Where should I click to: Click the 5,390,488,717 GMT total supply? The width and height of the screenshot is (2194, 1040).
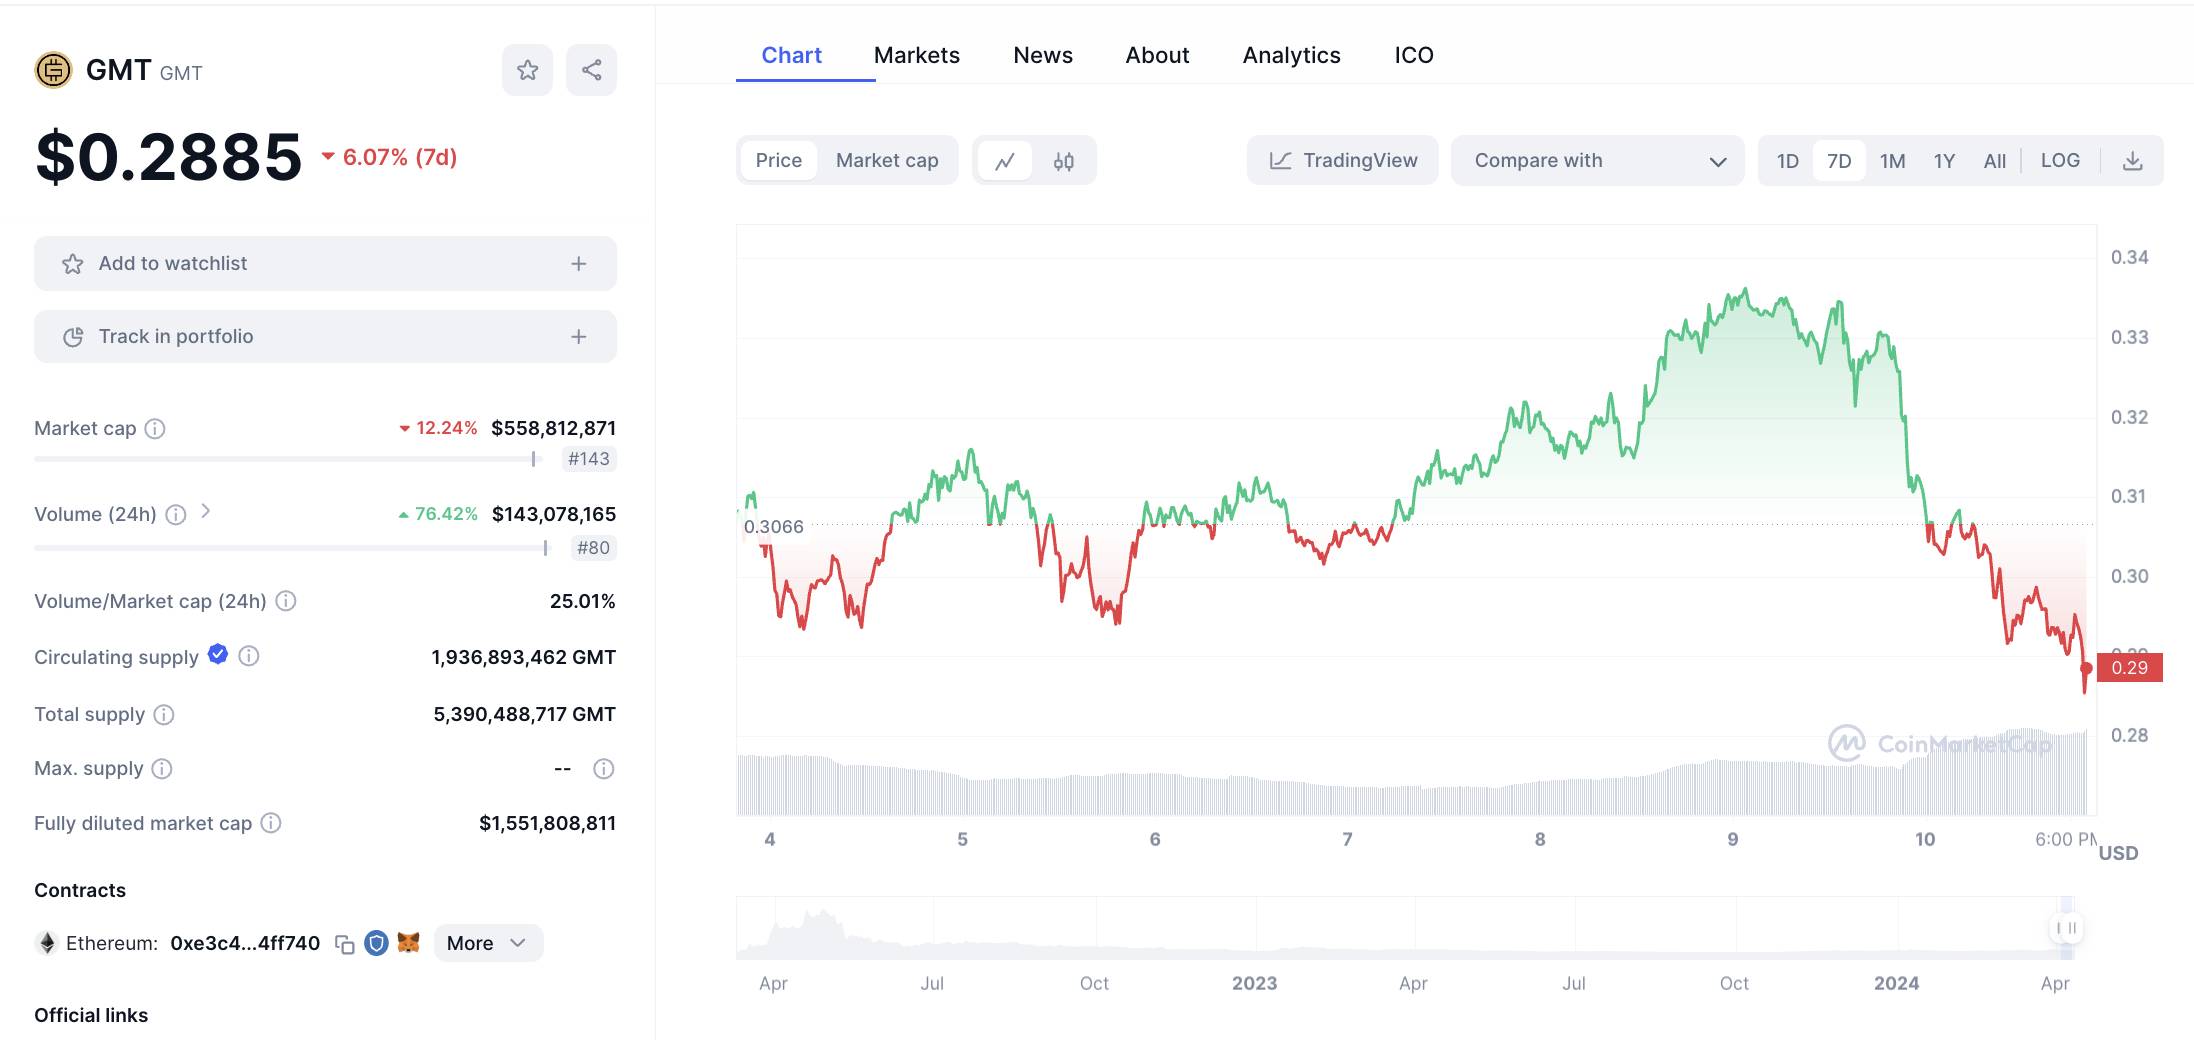click(524, 715)
